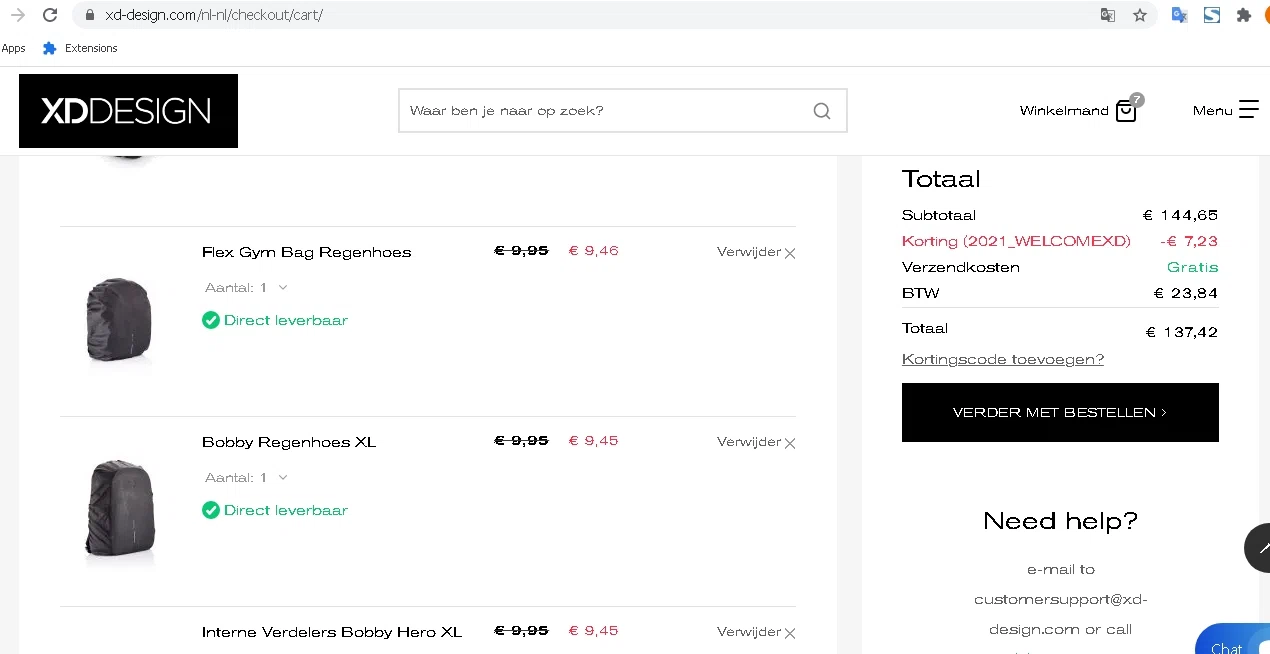The width and height of the screenshot is (1270, 654).
Task: Open the Extensions puzzle icon in toolbar
Action: [x=1243, y=15]
